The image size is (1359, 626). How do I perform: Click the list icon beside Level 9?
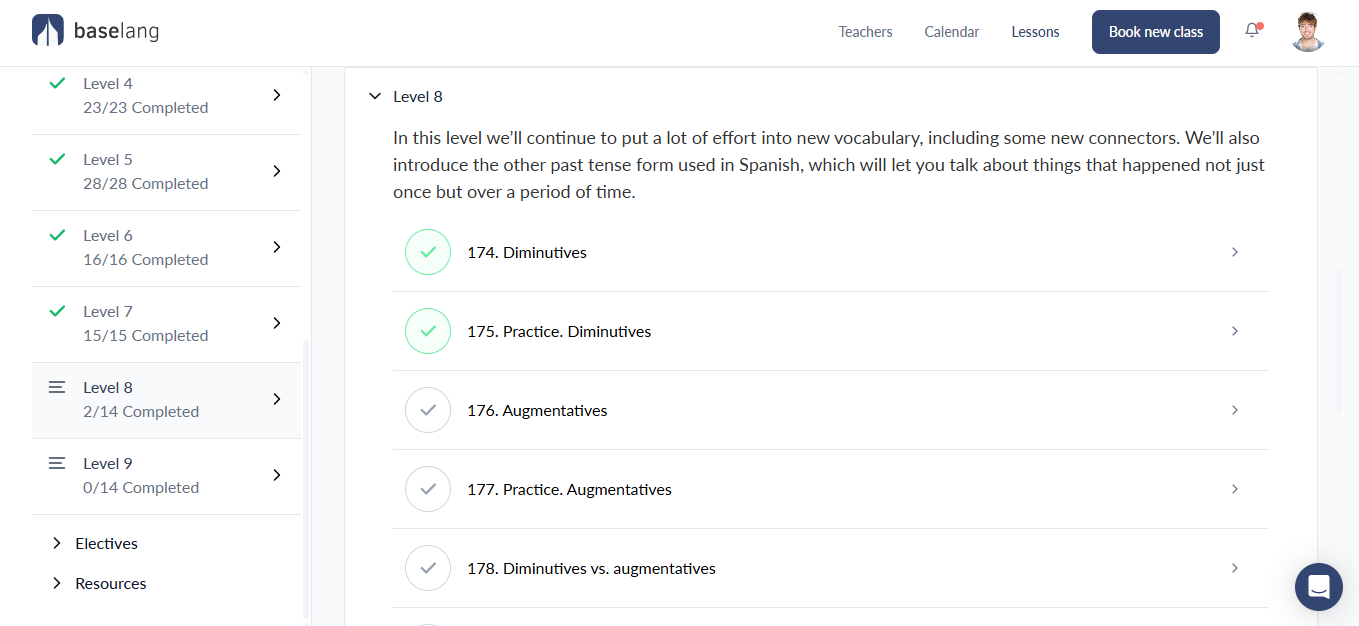pyautogui.click(x=57, y=463)
